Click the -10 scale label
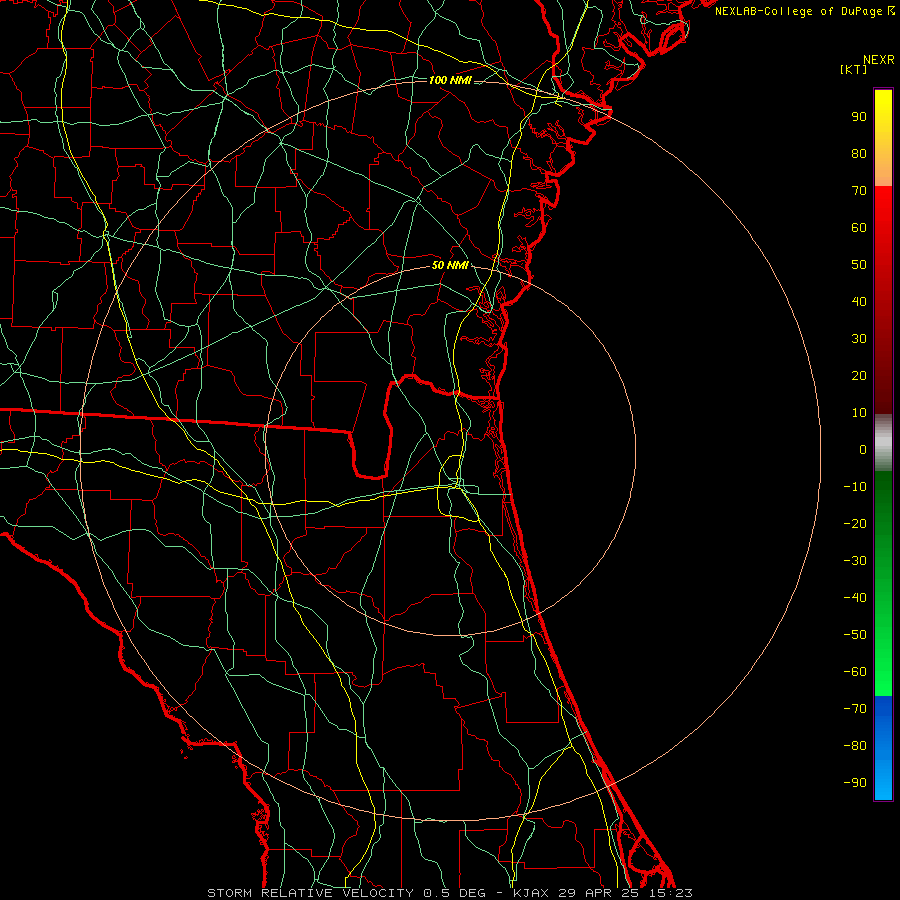Screen dimensions: 900x900 tap(855, 487)
